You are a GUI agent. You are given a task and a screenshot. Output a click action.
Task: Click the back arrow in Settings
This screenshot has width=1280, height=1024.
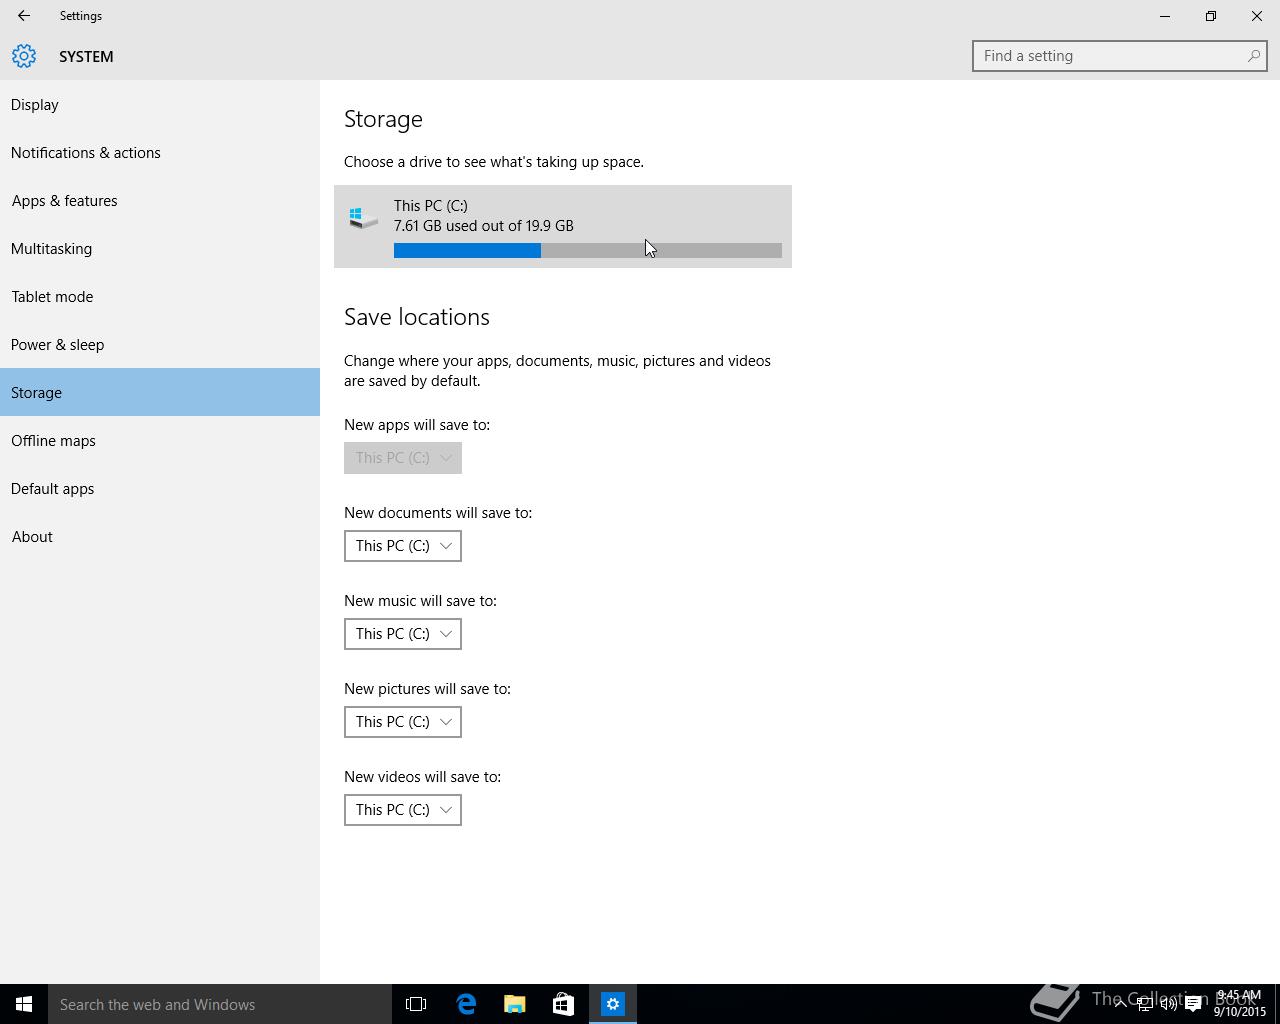point(24,16)
